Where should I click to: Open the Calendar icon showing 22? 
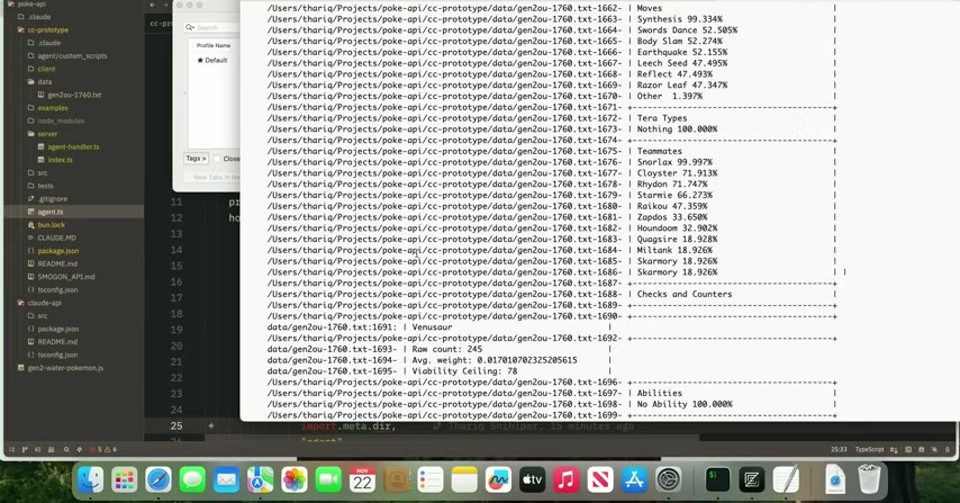tap(362, 480)
